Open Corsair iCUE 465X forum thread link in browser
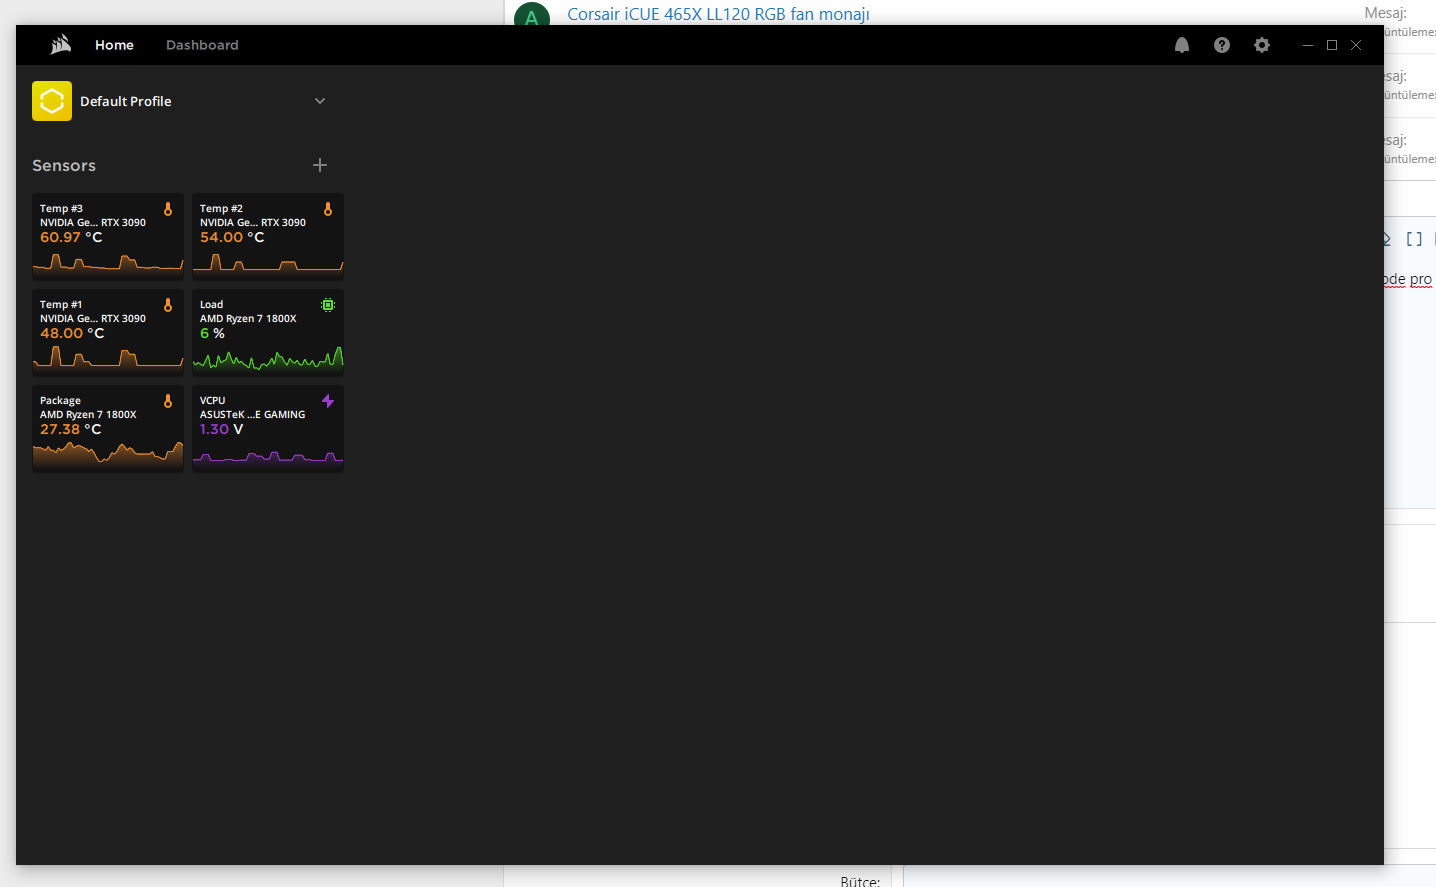The width and height of the screenshot is (1436, 887). pyautogui.click(x=718, y=14)
